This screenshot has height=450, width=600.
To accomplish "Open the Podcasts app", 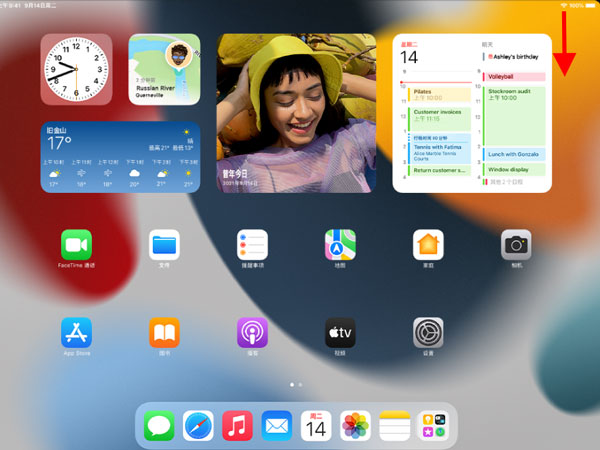I will coord(252,332).
